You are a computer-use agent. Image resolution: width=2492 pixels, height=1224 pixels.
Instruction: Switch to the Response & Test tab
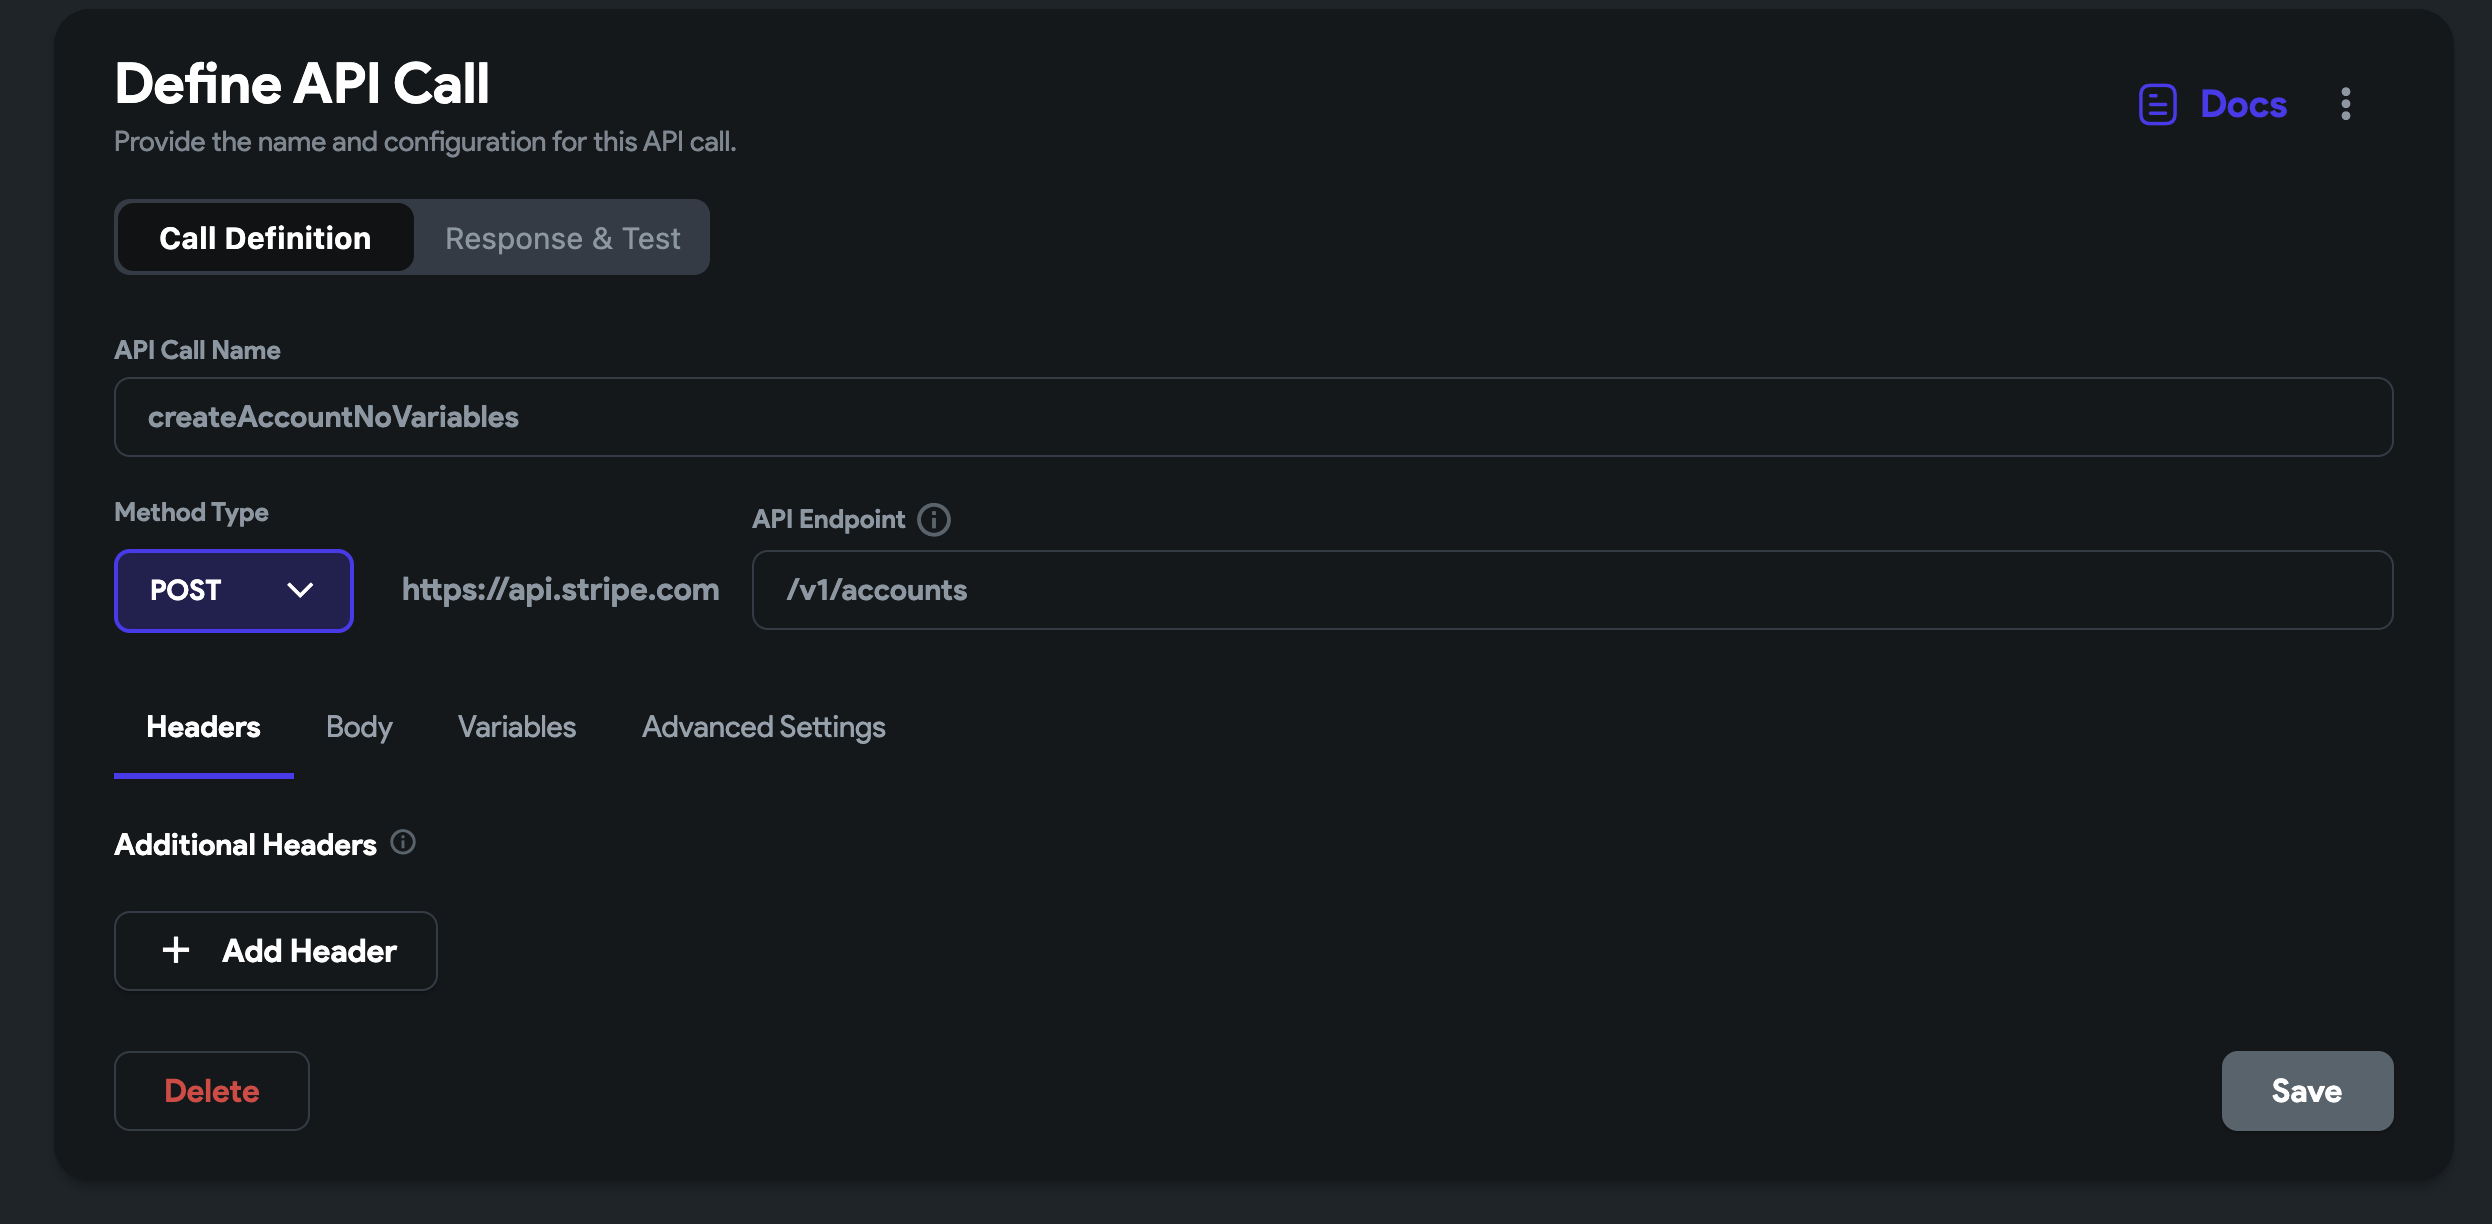tap(562, 238)
